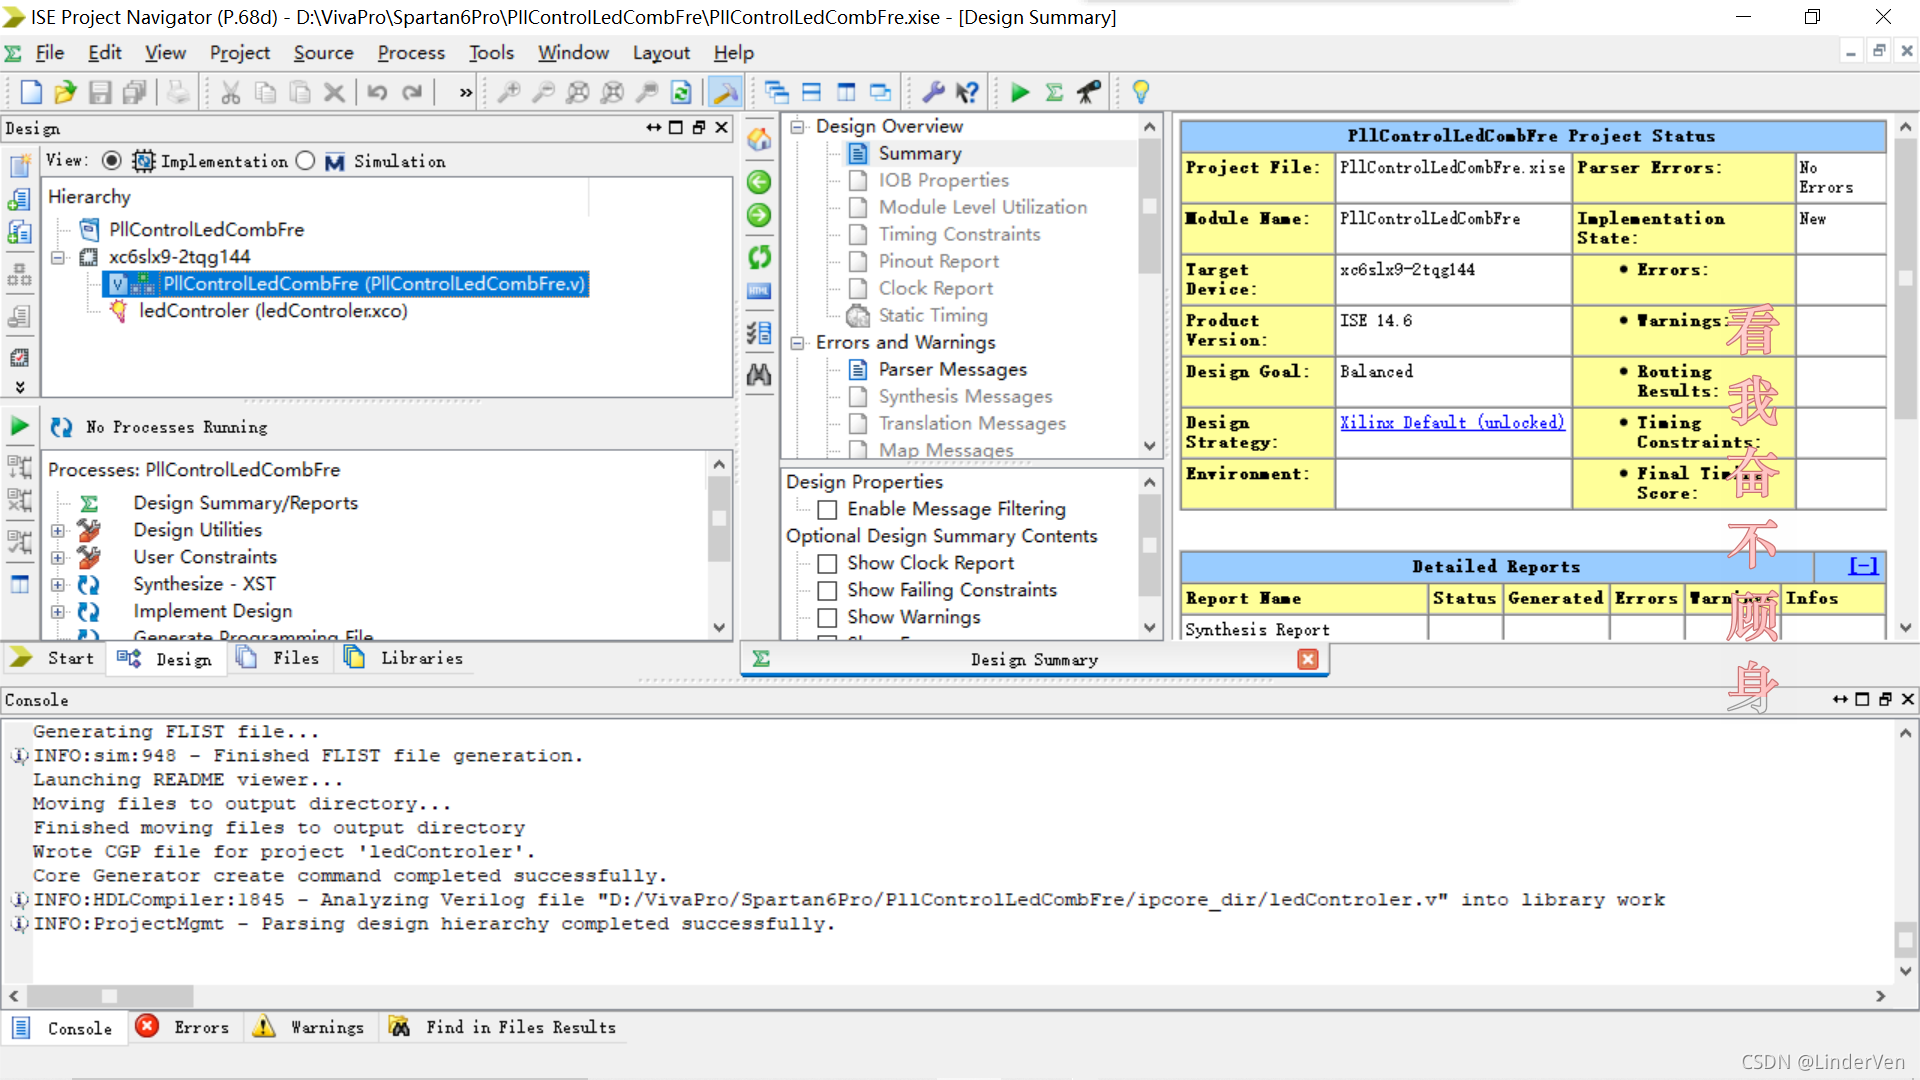Click the lightbulb tips icon in toolbar
The image size is (1920, 1080).
[1140, 93]
